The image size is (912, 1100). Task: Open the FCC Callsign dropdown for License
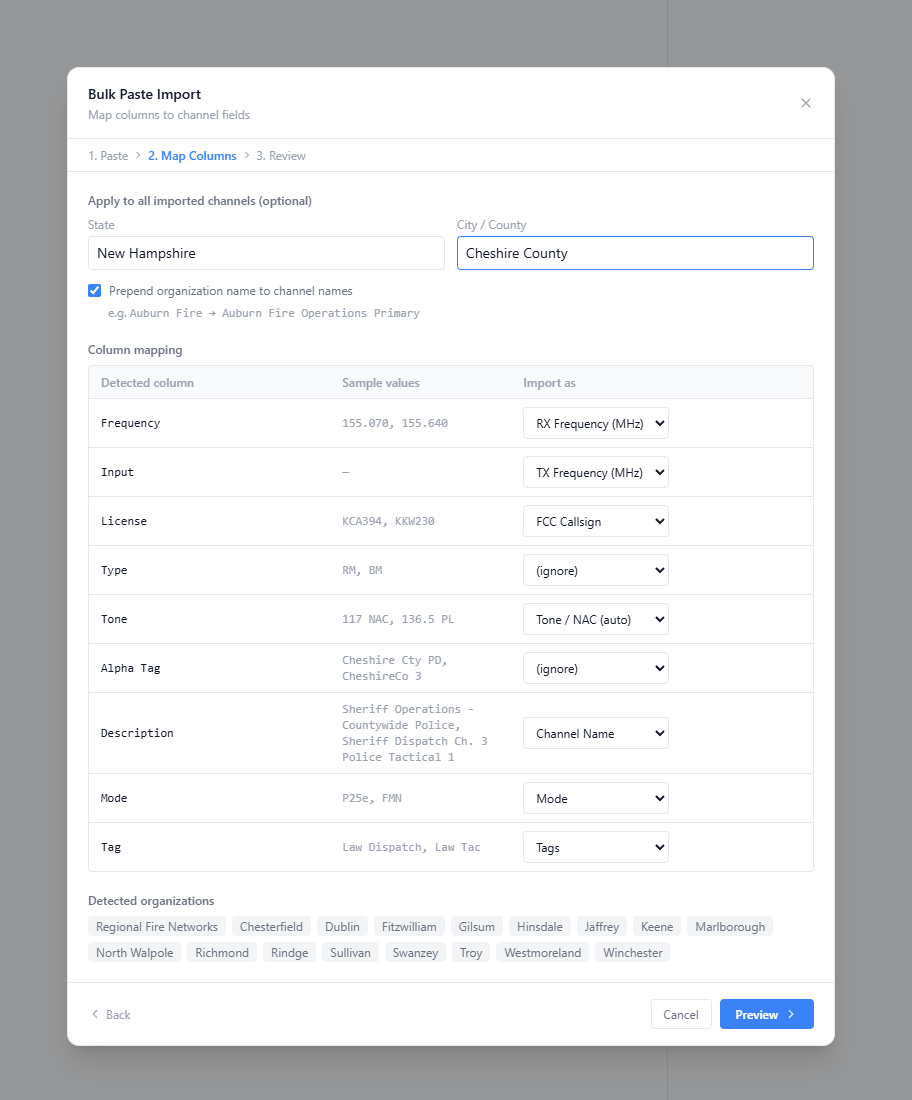(x=595, y=521)
